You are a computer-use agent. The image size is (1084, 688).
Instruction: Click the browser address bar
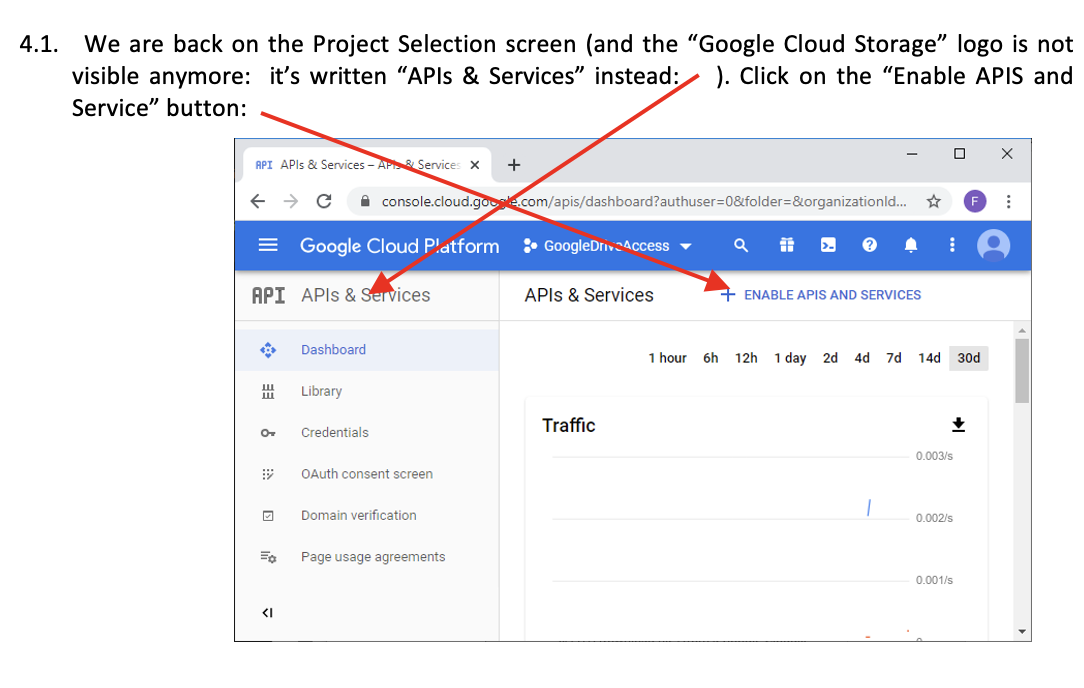(x=640, y=201)
